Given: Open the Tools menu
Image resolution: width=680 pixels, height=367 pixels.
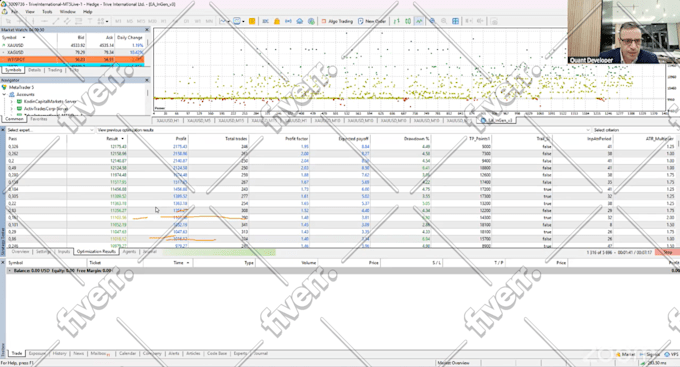Looking at the screenshot, I should point(47,12).
